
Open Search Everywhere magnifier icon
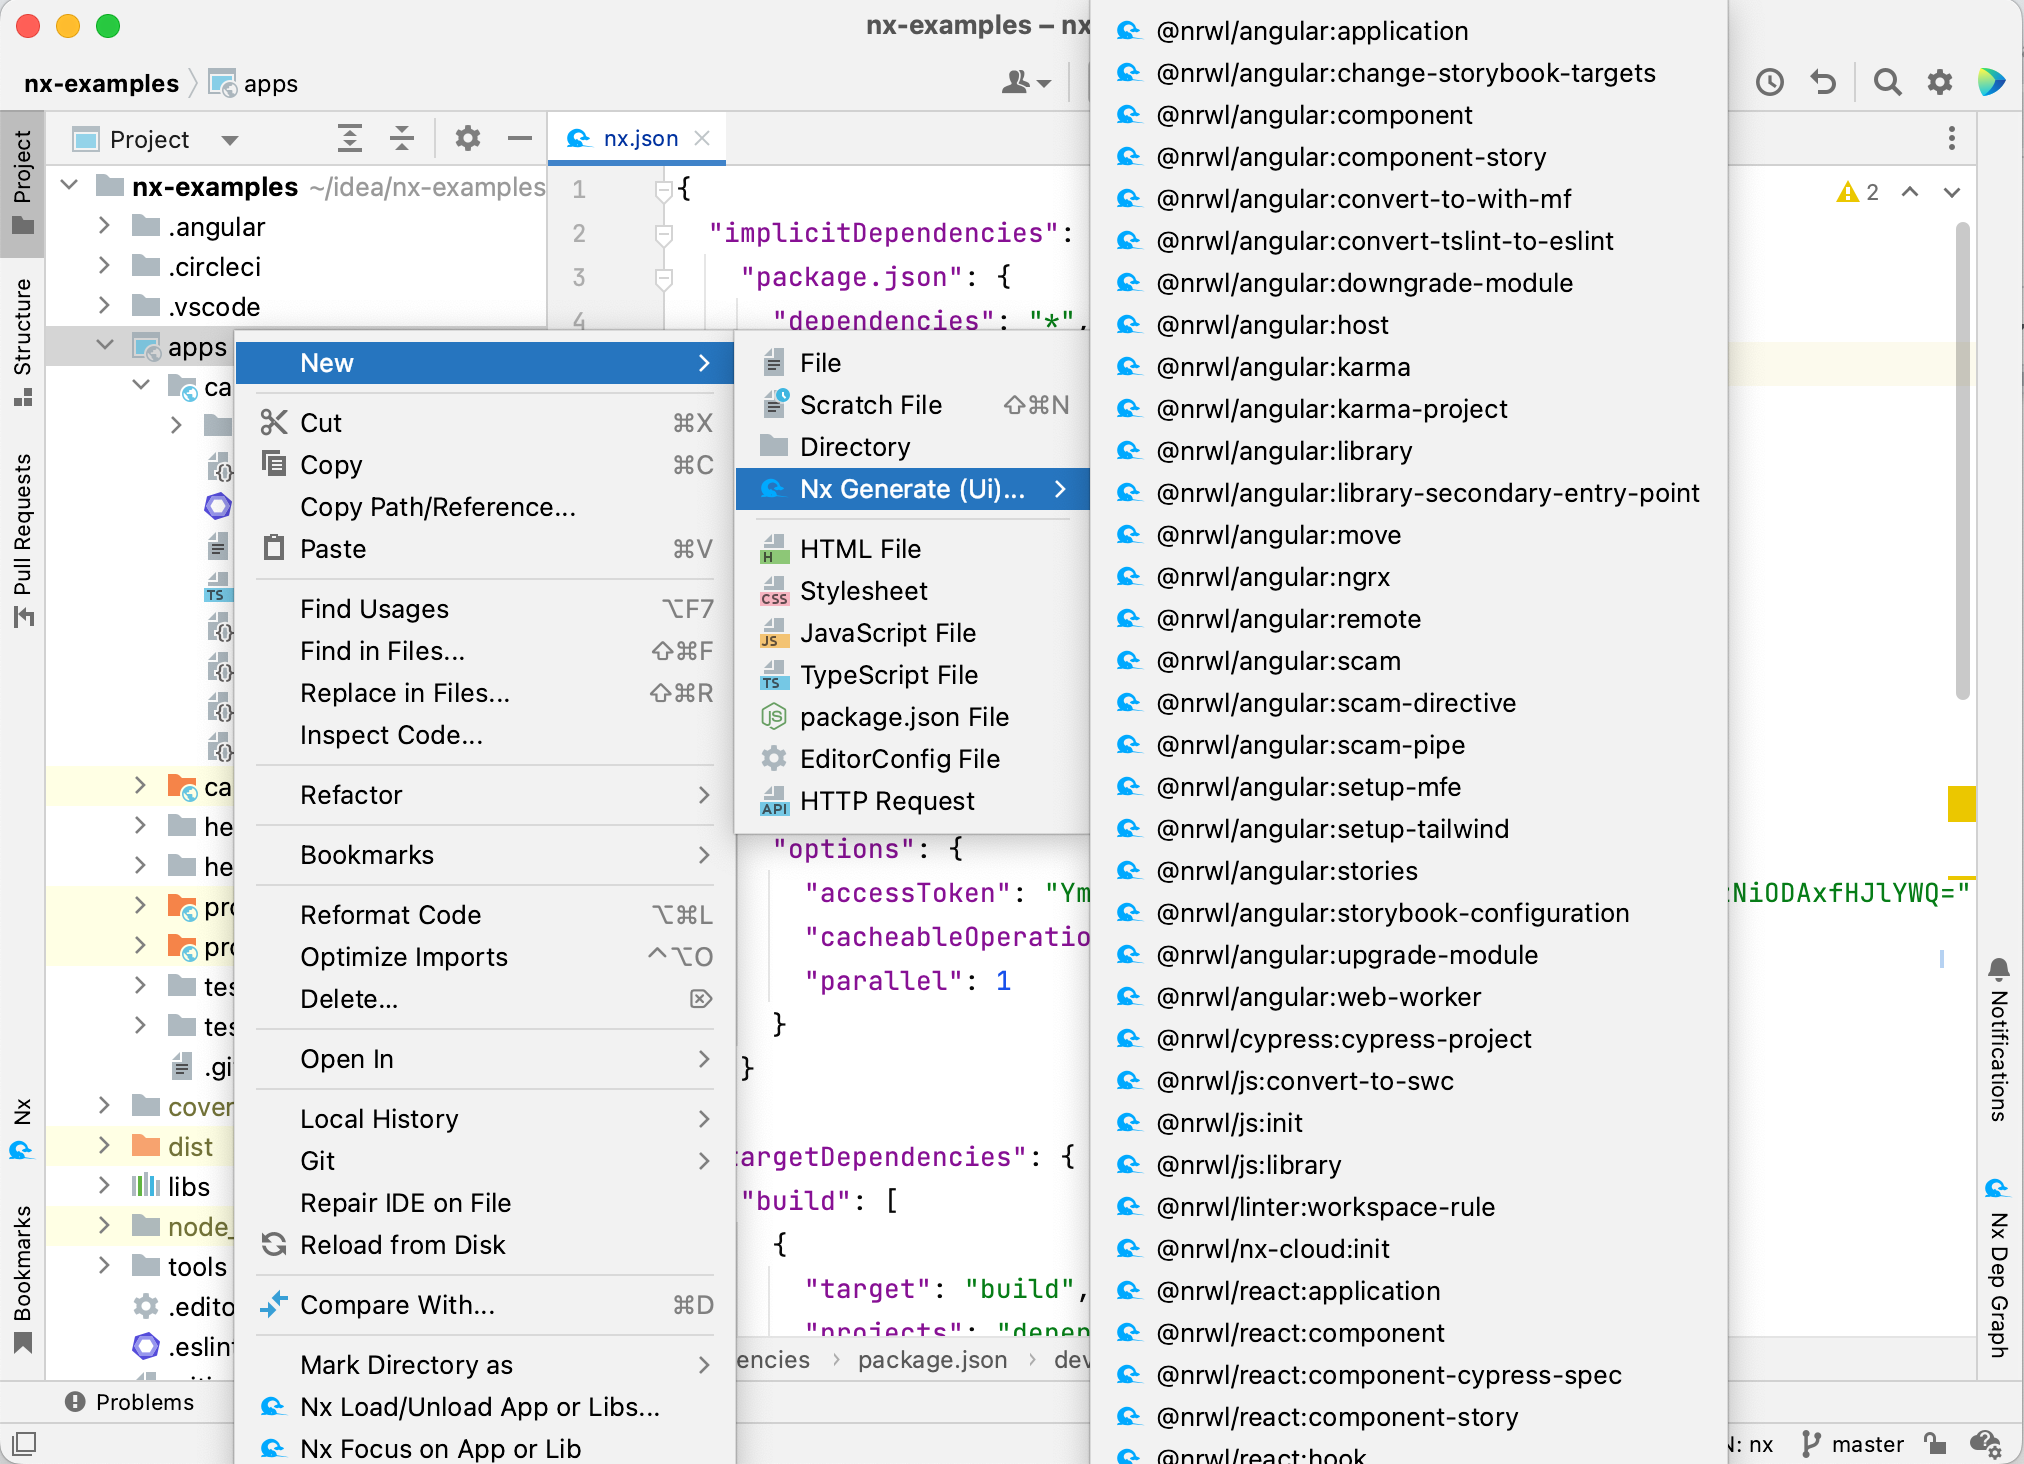click(1887, 82)
